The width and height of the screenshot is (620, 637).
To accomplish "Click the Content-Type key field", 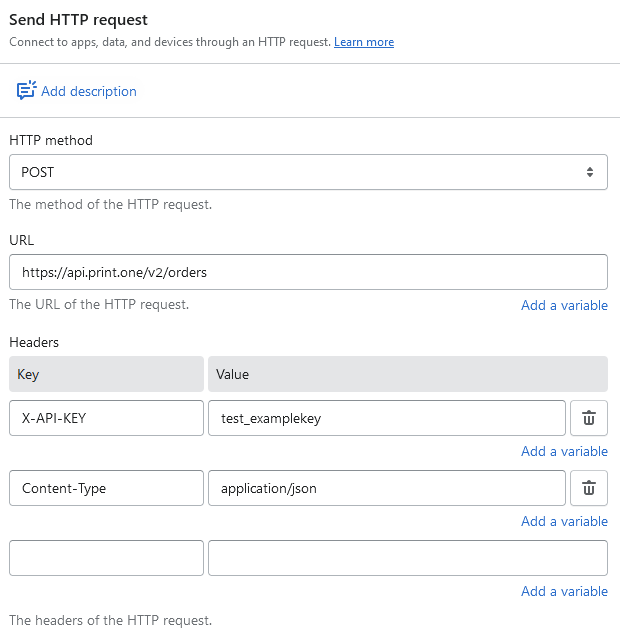I will (x=106, y=488).
